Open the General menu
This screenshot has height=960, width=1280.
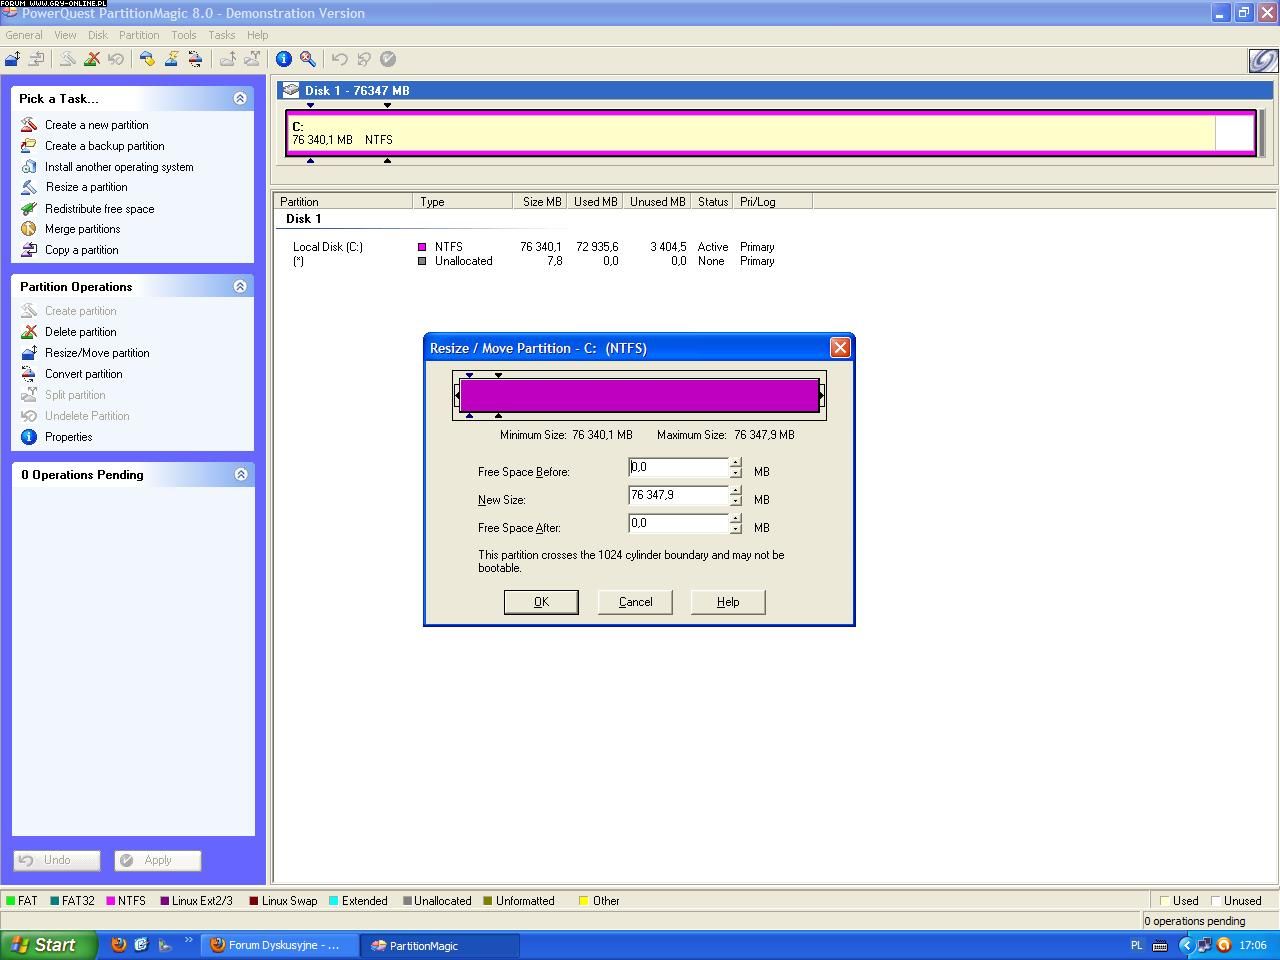coord(24,35)
